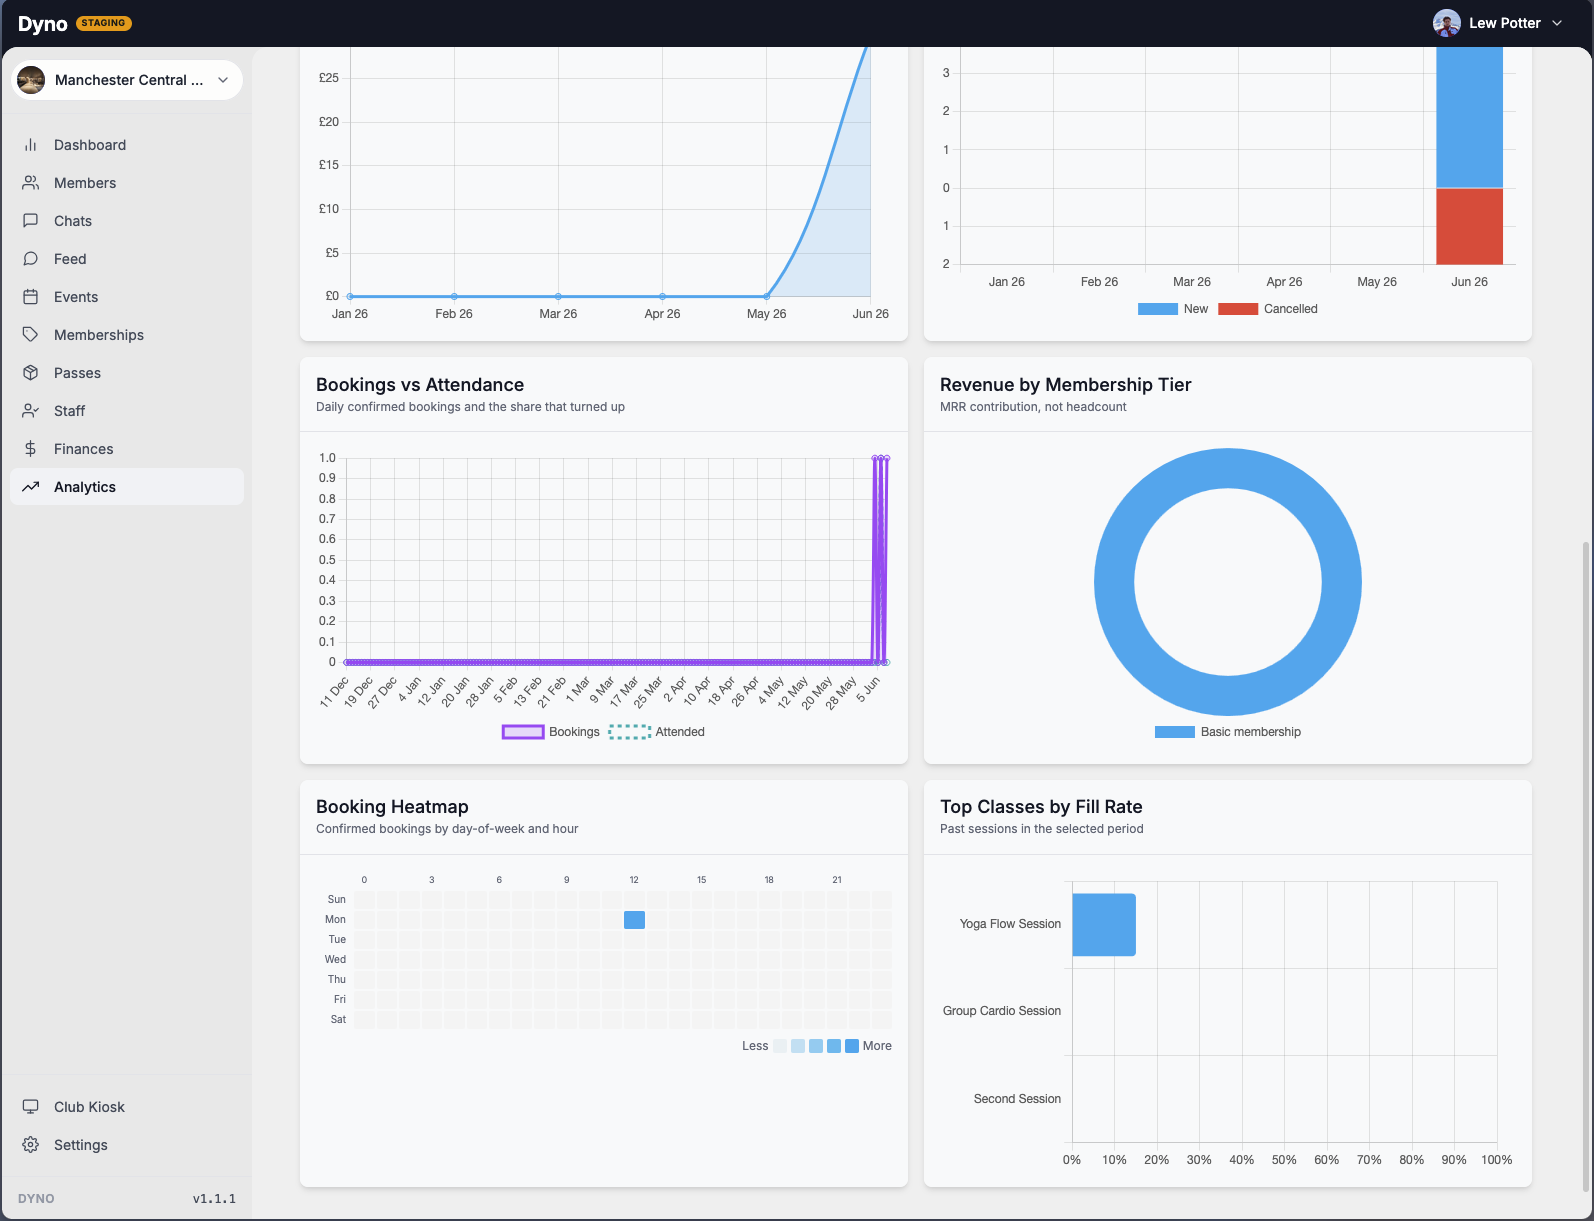Viewport: 1594px width, 1221px height.
Task: Click the v1.1.1 version text
Action: tap(214, 1199)
